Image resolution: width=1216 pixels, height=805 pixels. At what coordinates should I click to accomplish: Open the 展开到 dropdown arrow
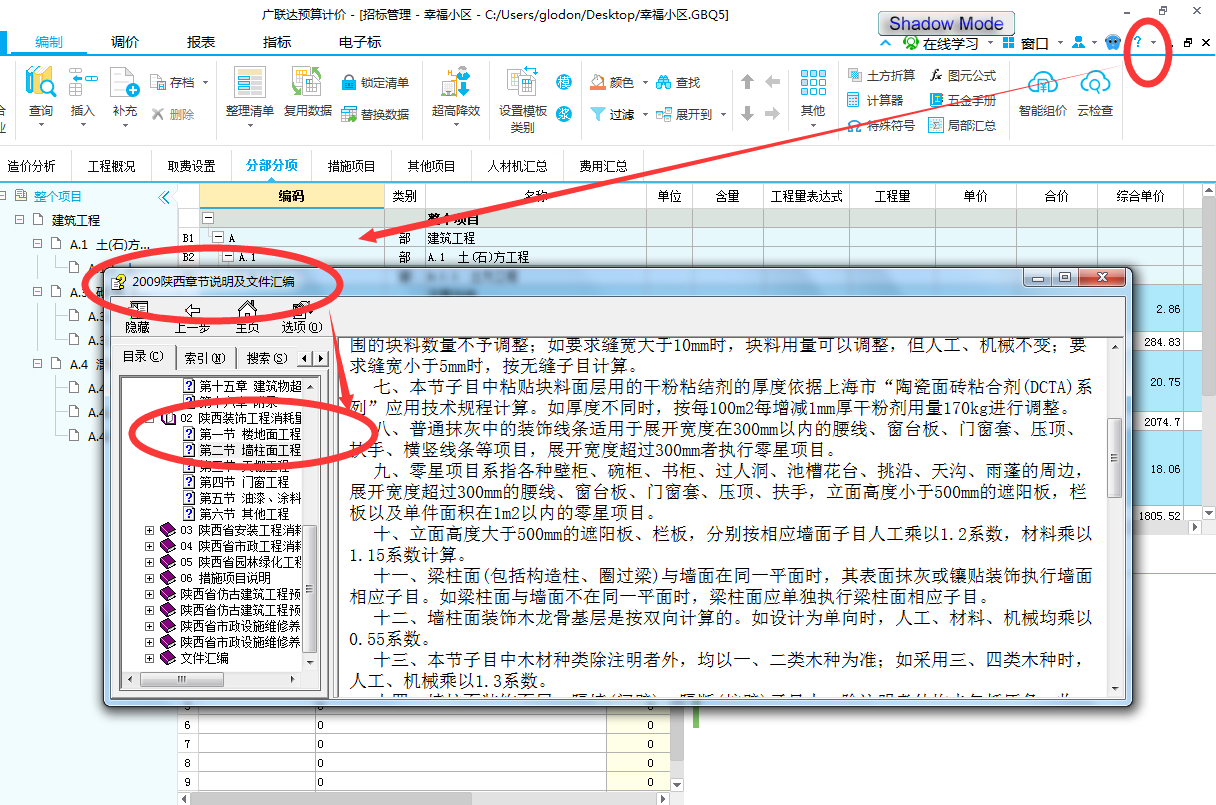(x=722, y=114)
